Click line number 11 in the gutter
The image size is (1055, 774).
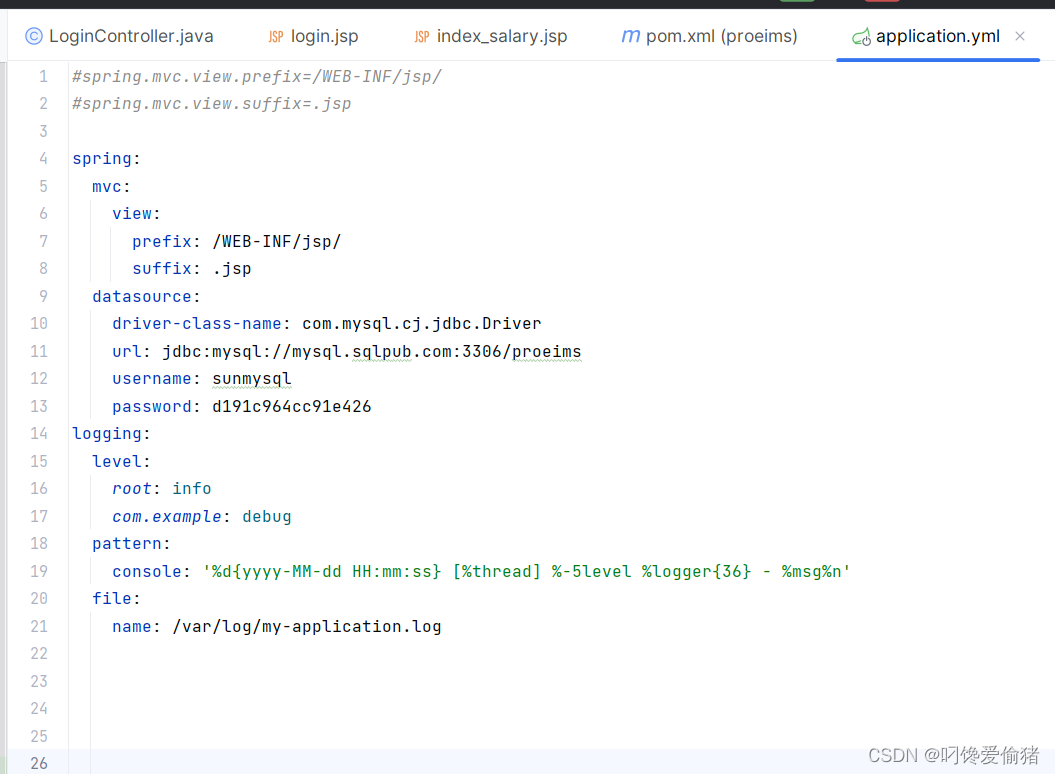[39, 351]
